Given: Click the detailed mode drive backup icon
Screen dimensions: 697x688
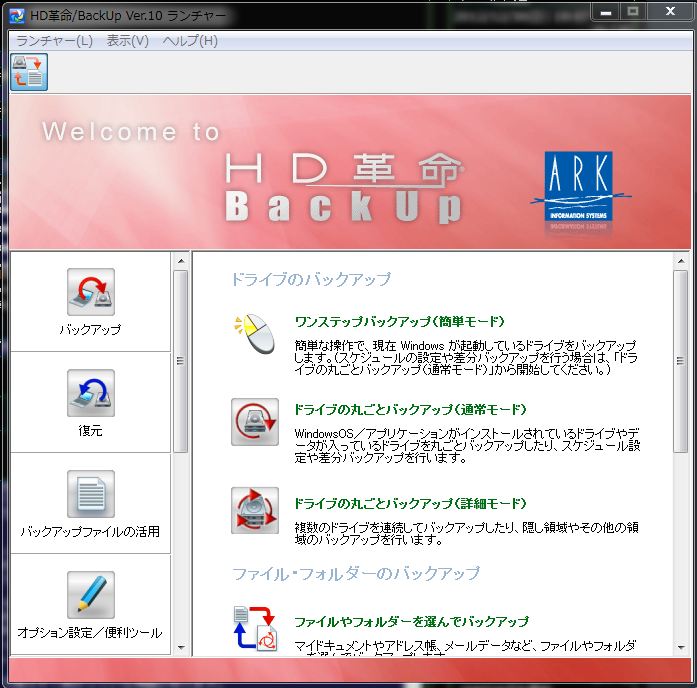Looking at the screenshot, I should 255,510.
